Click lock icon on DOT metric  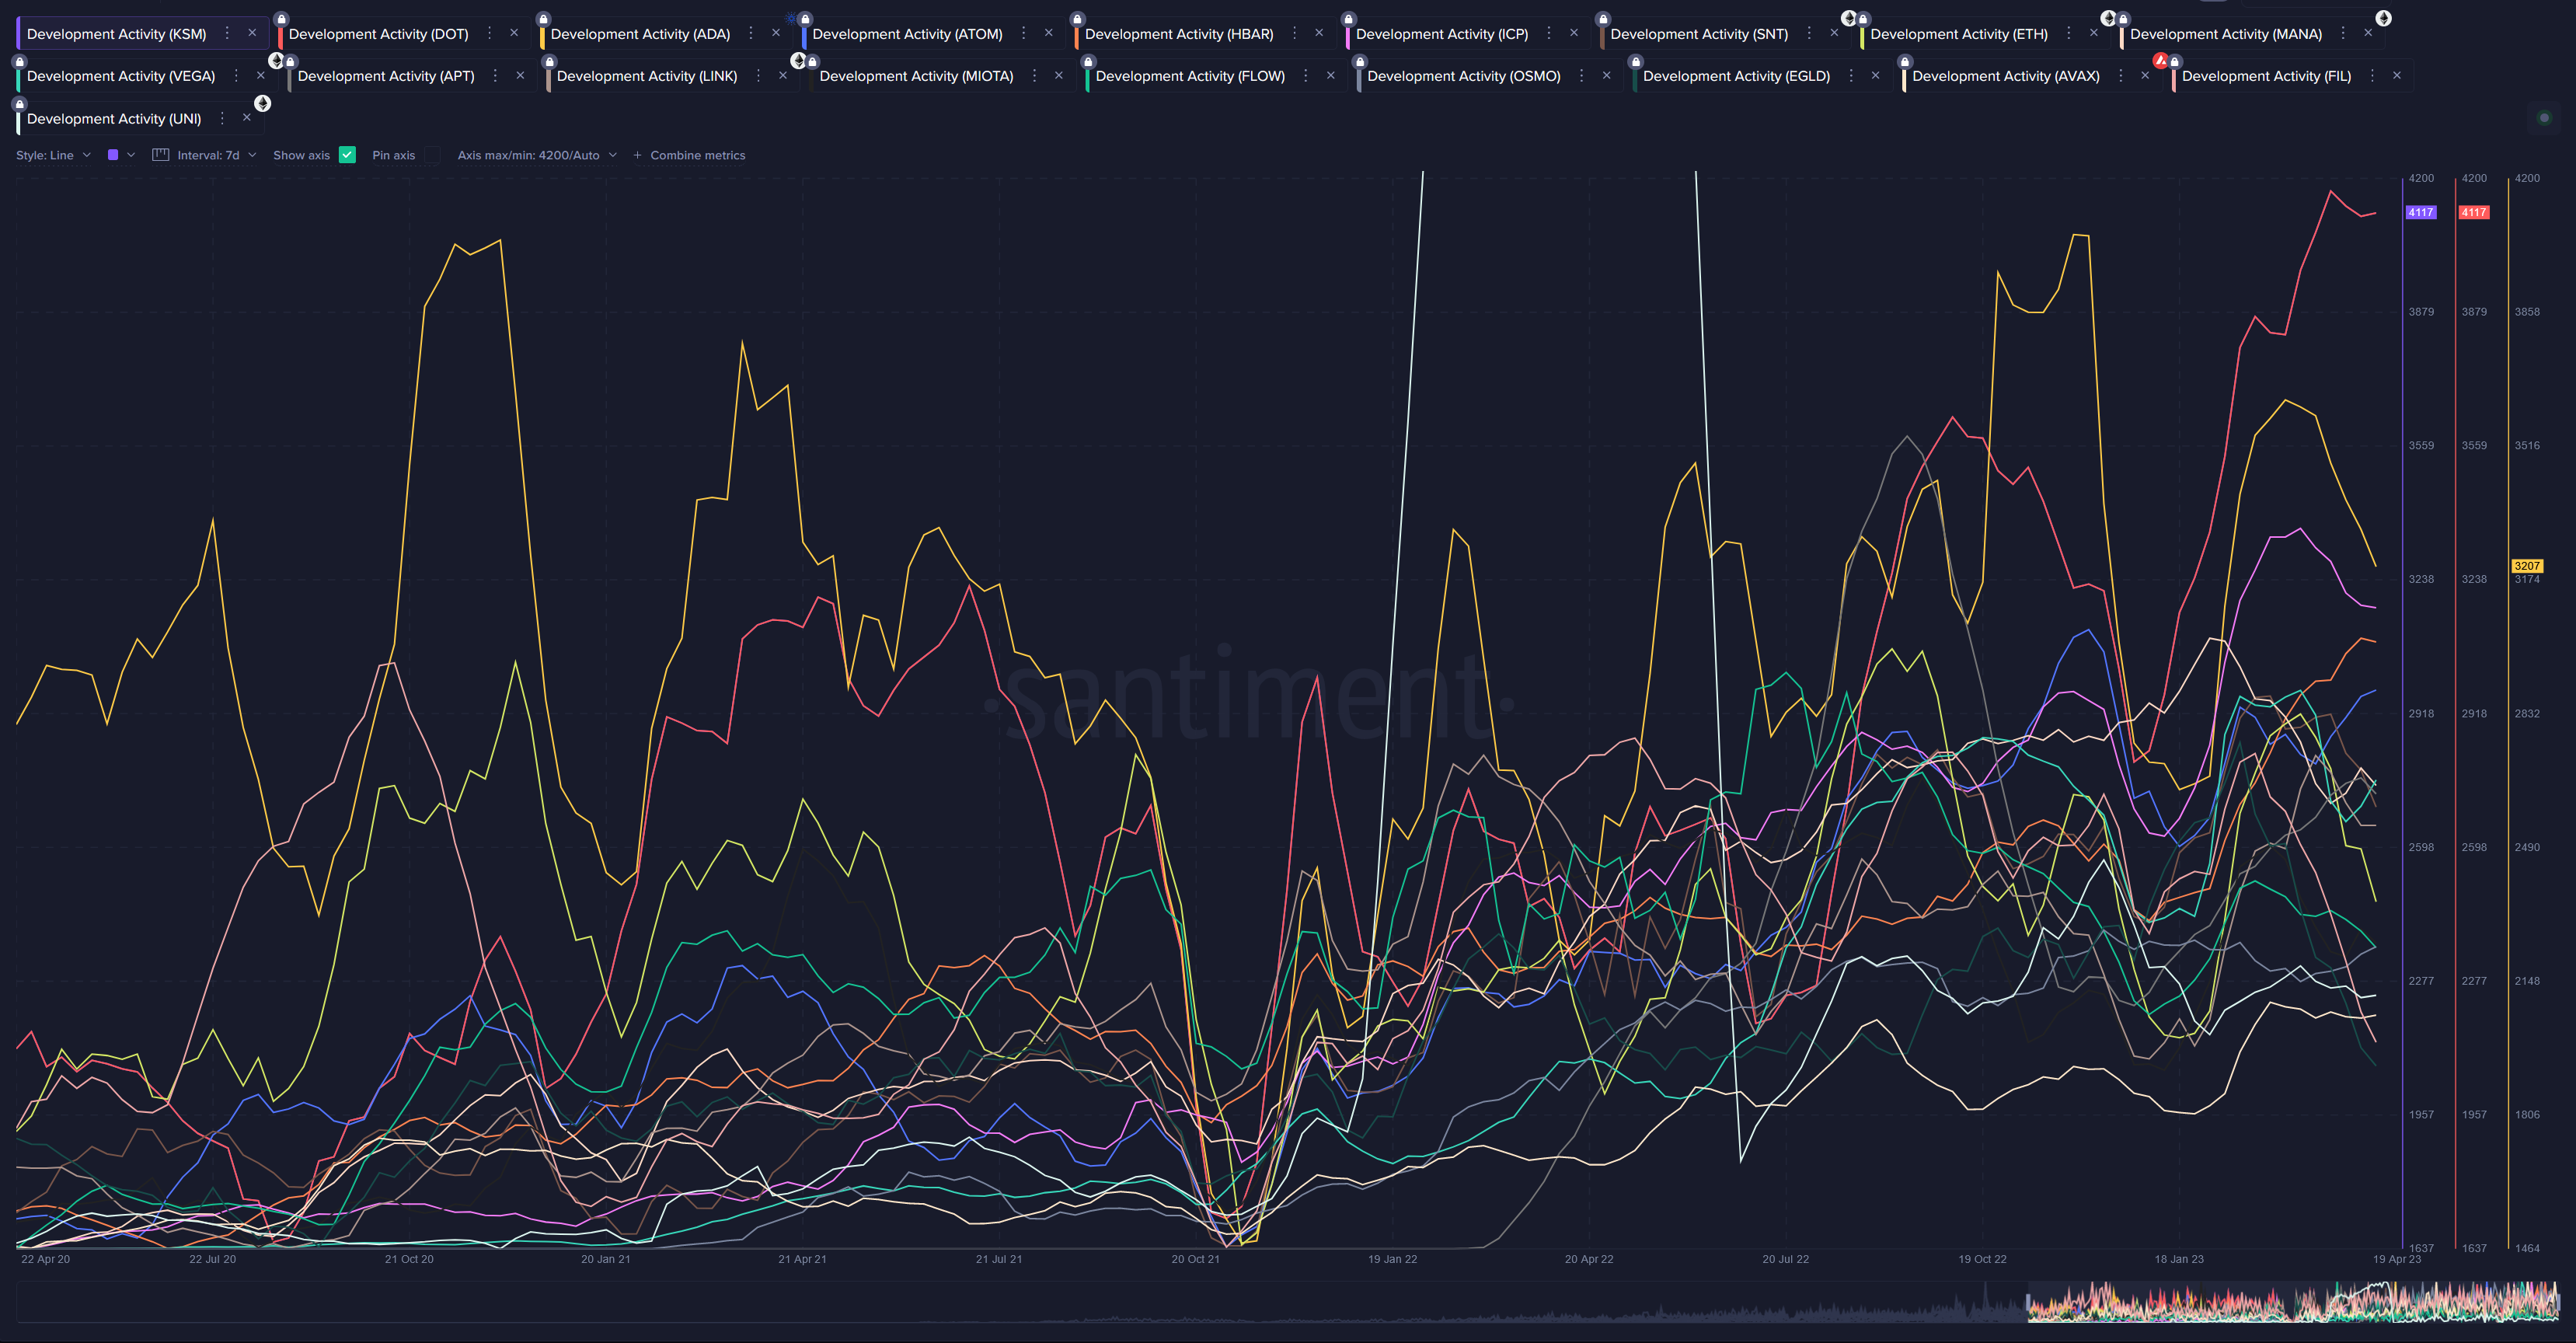tap(281, 19)
